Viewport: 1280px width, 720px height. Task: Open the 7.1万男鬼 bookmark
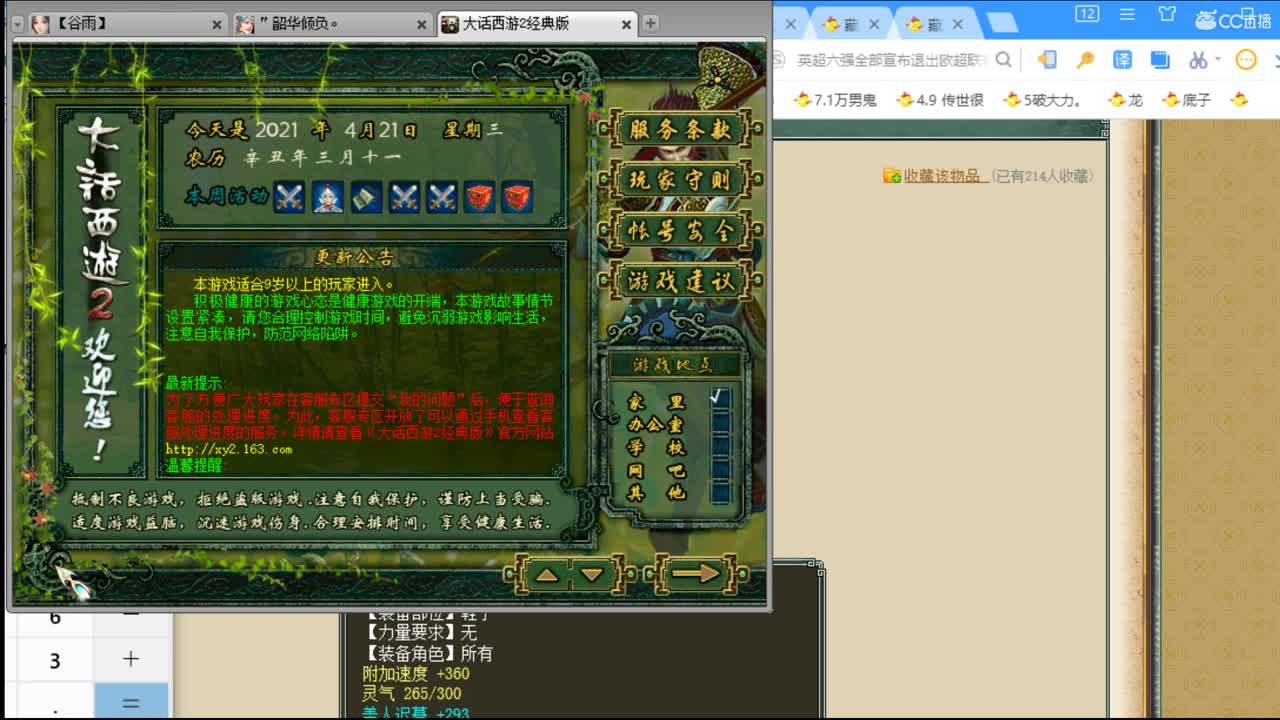(836, 99)
